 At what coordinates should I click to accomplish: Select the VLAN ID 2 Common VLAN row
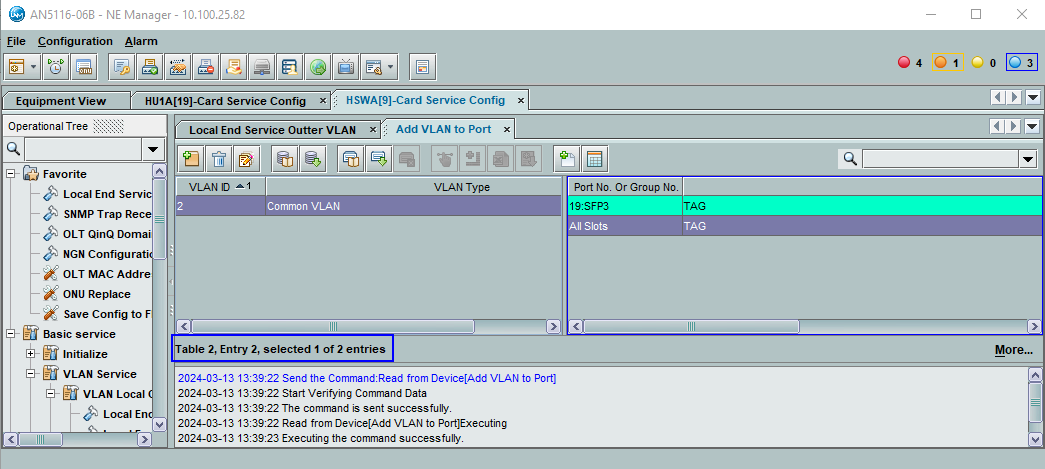coord(369,207)
